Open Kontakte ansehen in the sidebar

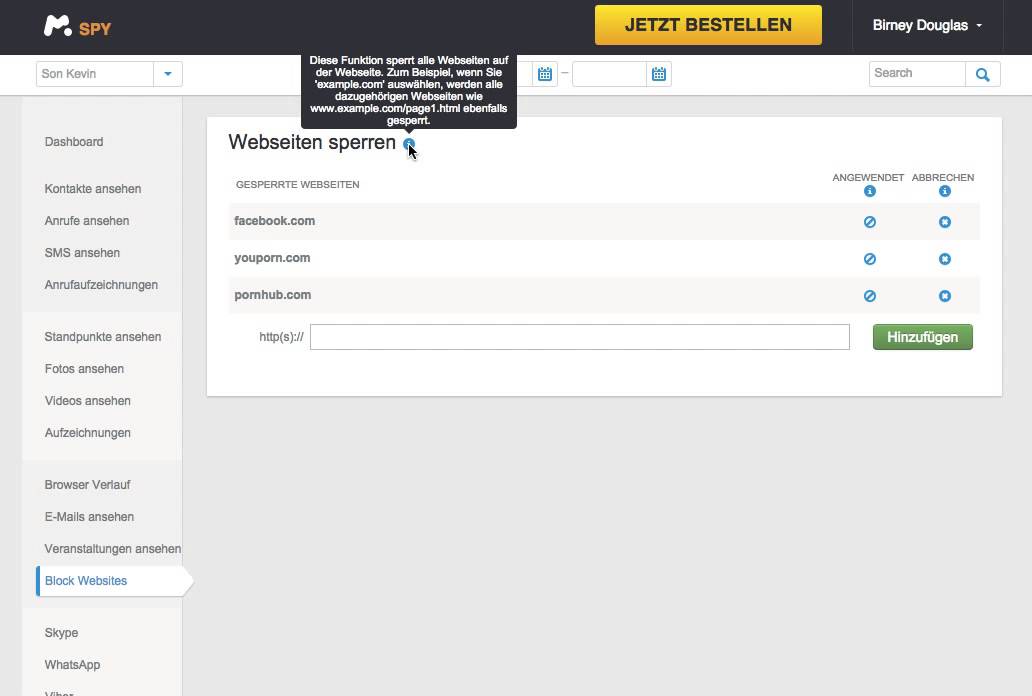pos(93,189)
